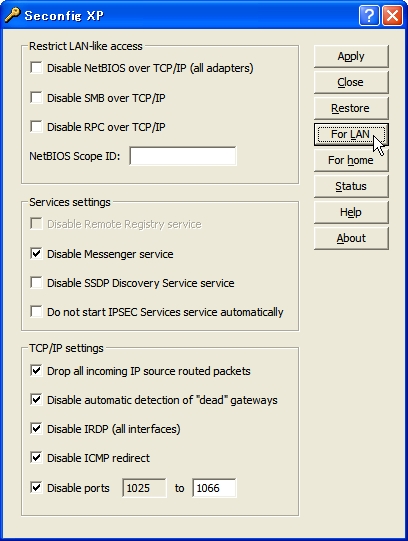
Task: Enable Disable NetBIOS over TCP/IP checkbox
Action: pyautogui.click(x=36, y=68)
